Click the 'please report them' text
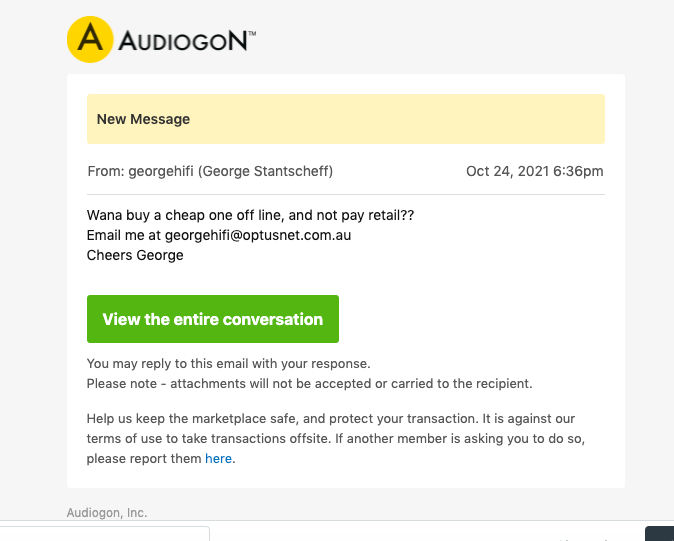This screenshot has width=674, height=541. (x=144, y=458)
